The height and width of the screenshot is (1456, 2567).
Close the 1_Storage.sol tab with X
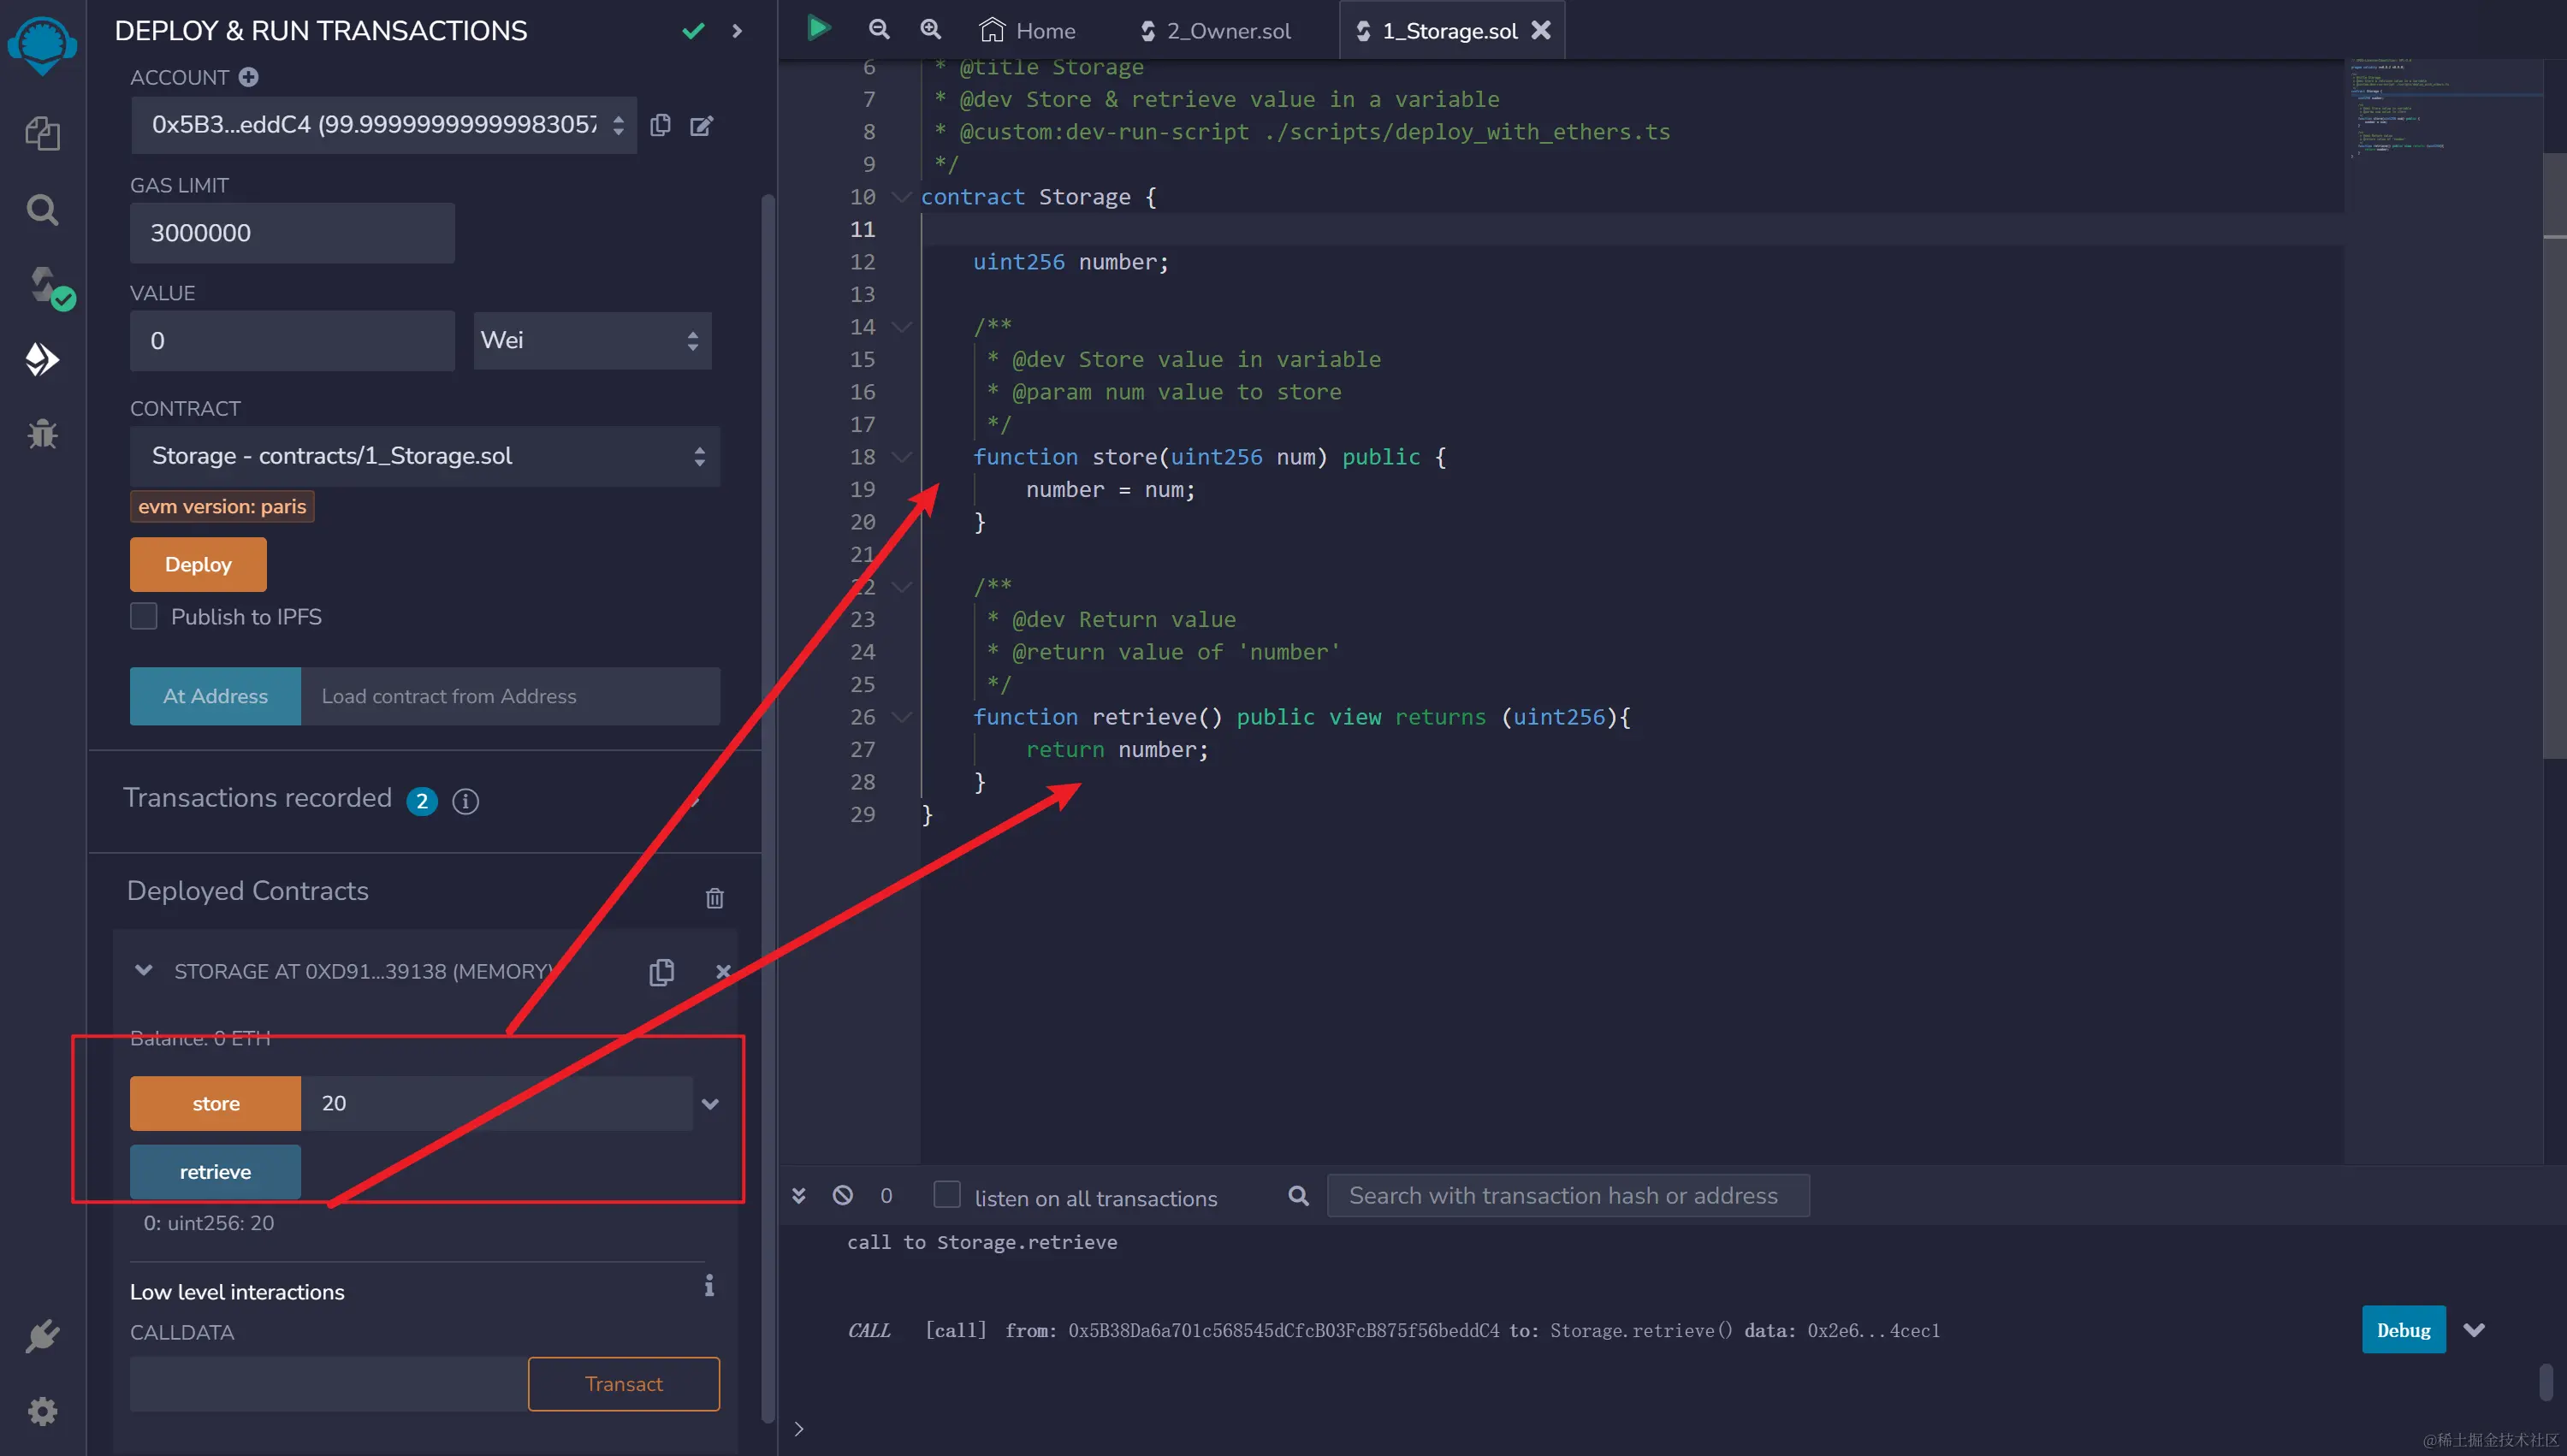click(x=1541, y=30)
